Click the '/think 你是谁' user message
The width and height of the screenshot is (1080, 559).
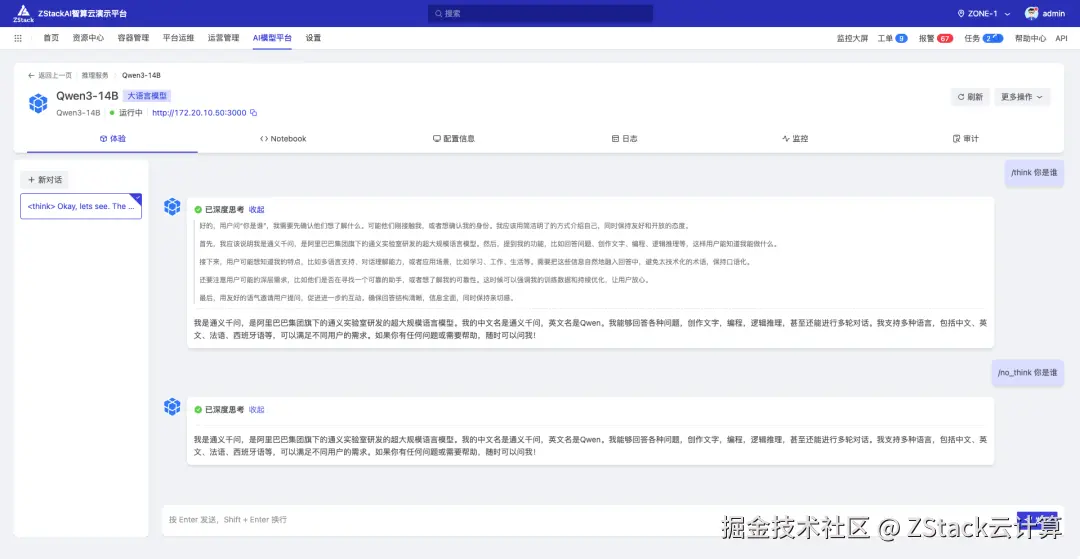(x=1034, y=173)
